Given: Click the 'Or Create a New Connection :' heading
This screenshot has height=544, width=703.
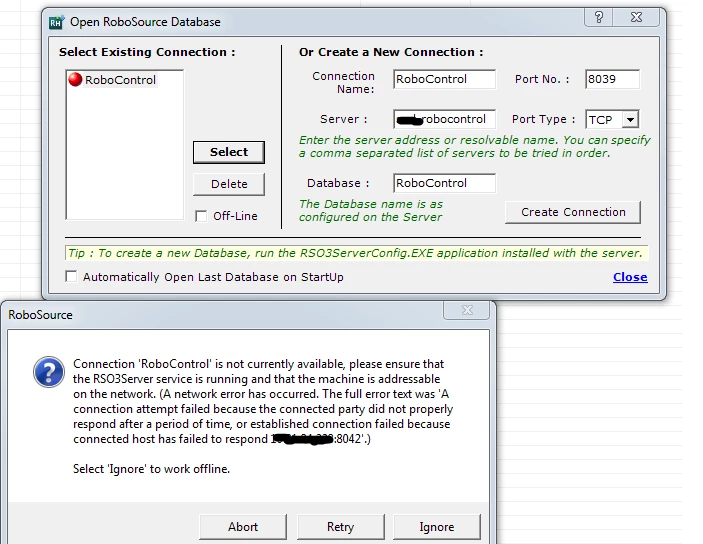Looking at the screenshot, I should (391, 52).
